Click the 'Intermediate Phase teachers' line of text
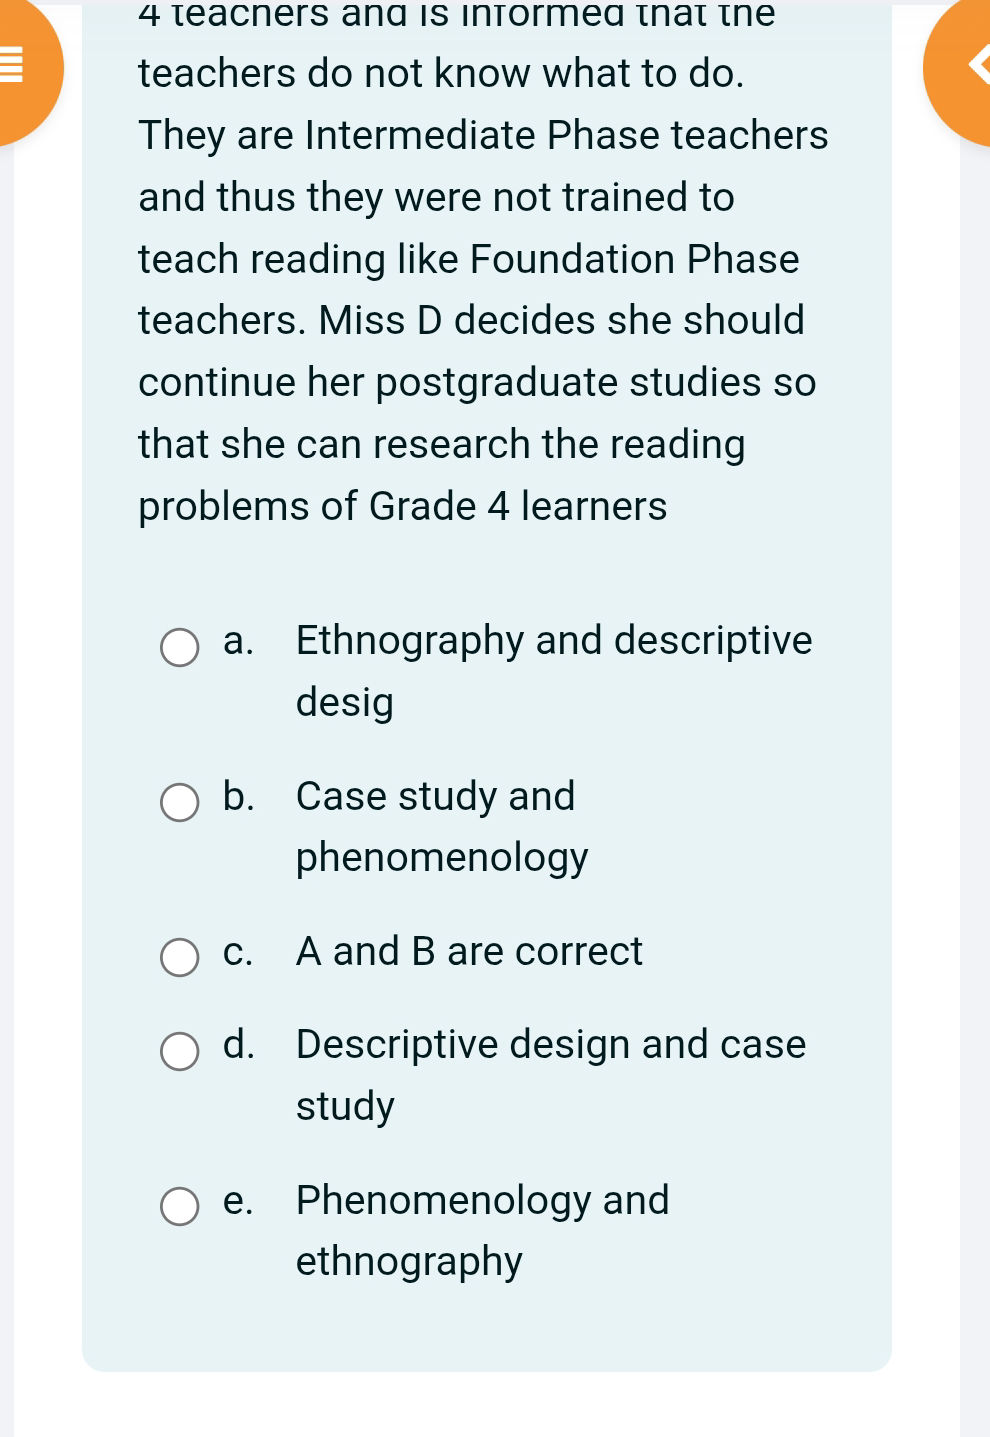Image resolution: width=990 pixels, height=1437 pixels. [x=483, y=135]
